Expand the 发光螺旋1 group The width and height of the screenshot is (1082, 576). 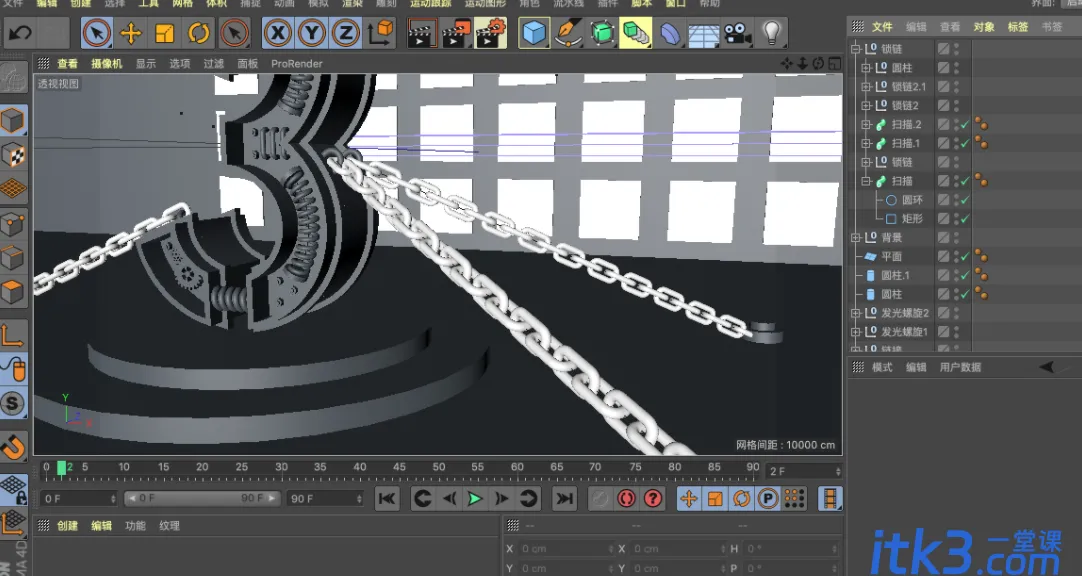(x=856, y=332)
